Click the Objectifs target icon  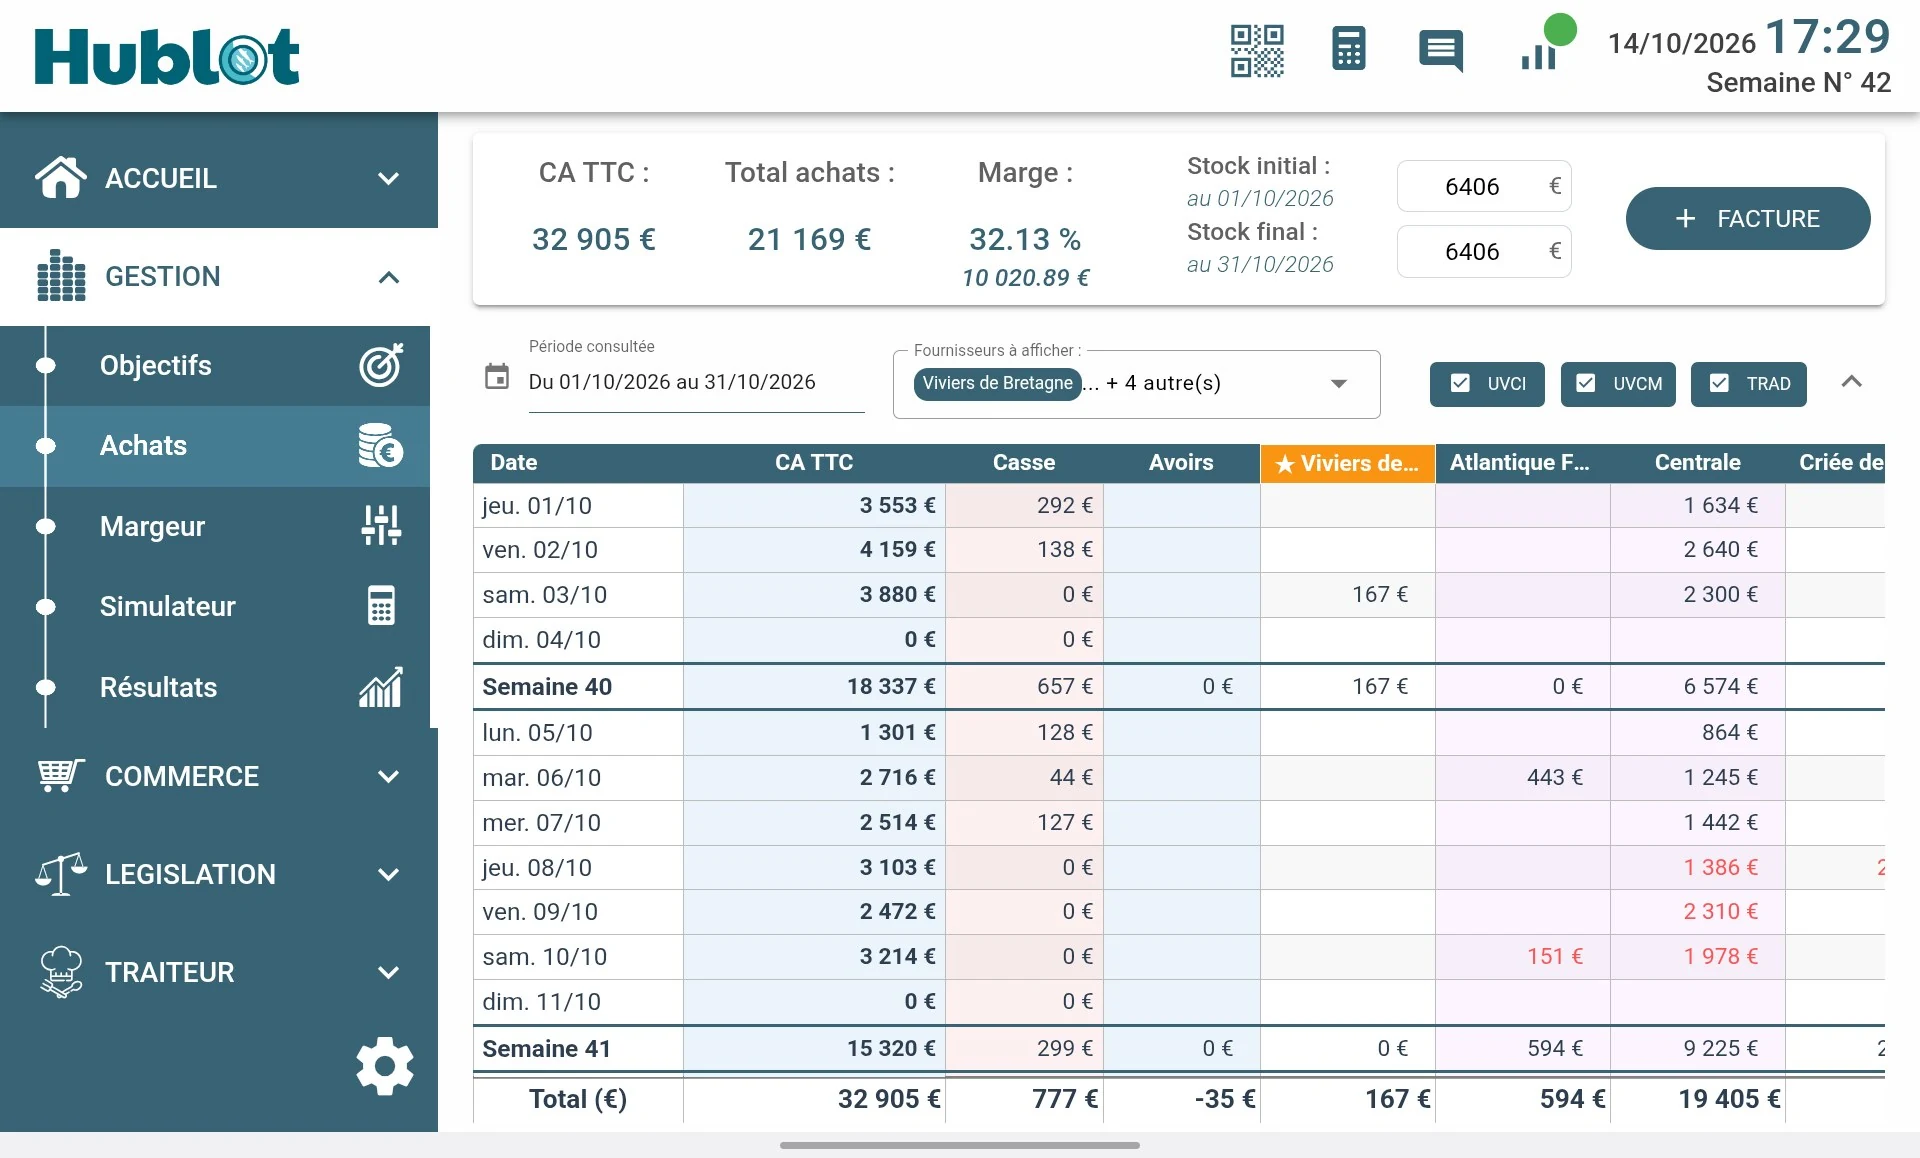[381, 365]
